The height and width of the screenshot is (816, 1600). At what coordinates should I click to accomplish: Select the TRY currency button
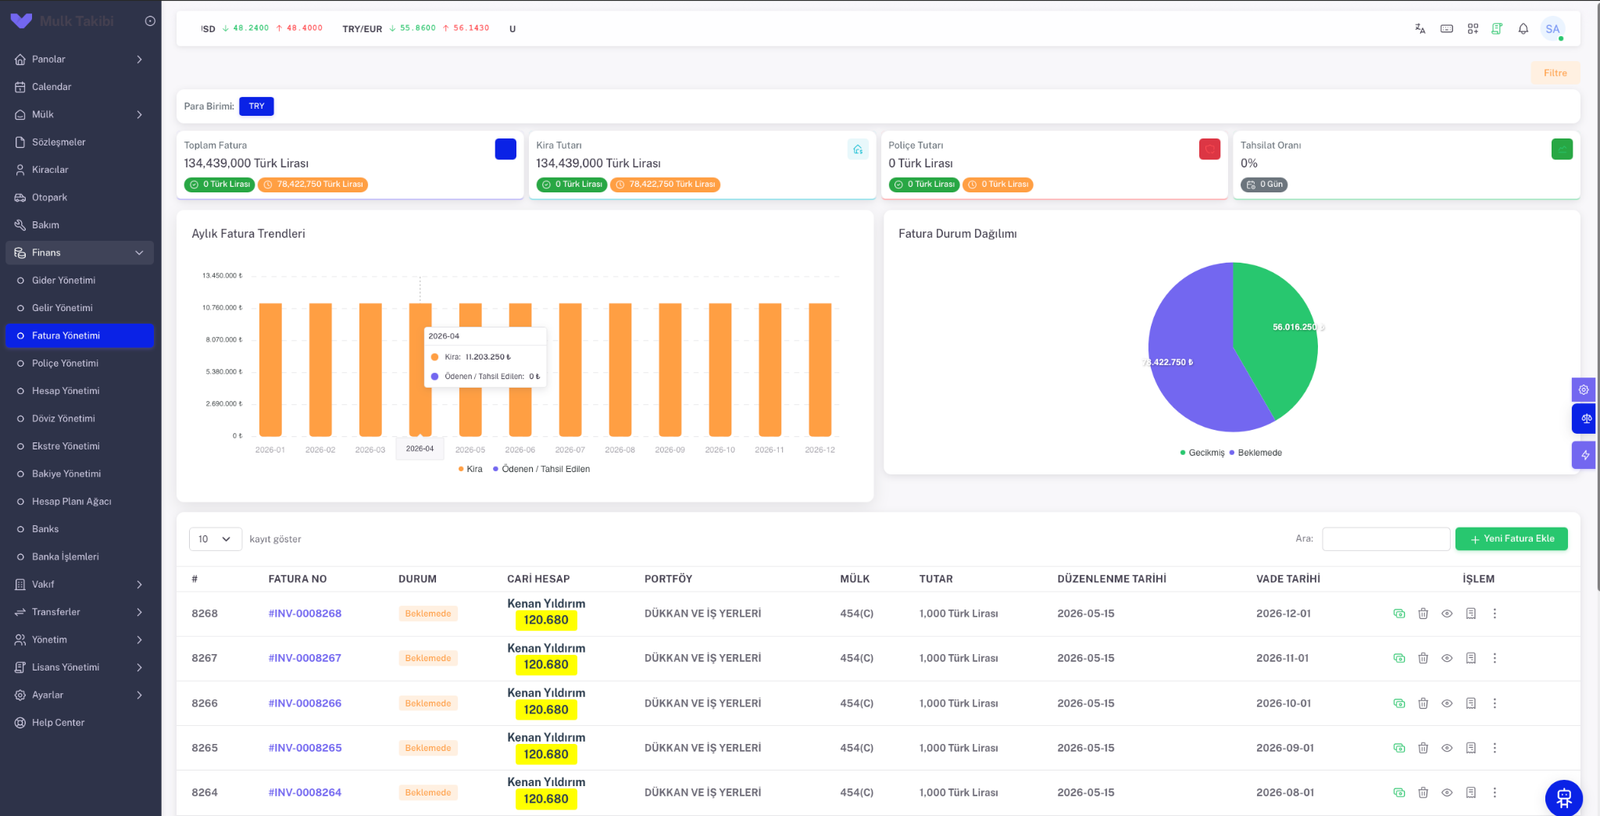tap(256, 106)
